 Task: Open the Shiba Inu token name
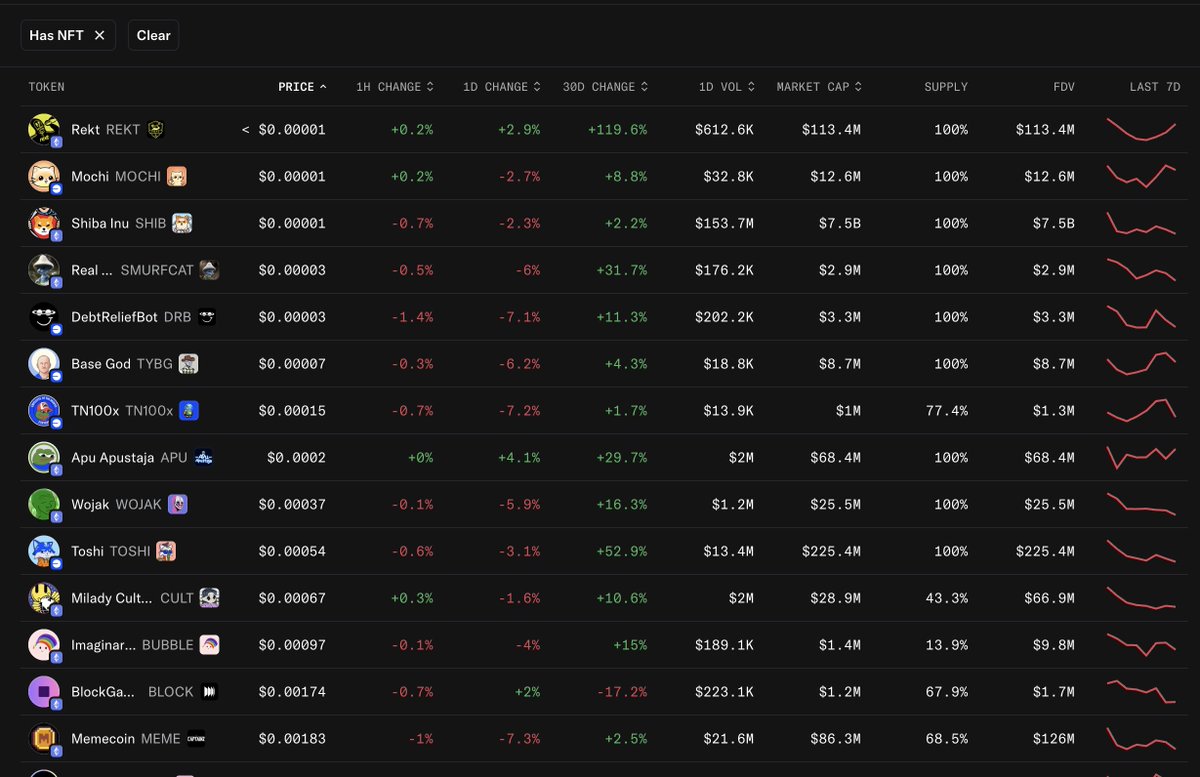click(100, 224)
